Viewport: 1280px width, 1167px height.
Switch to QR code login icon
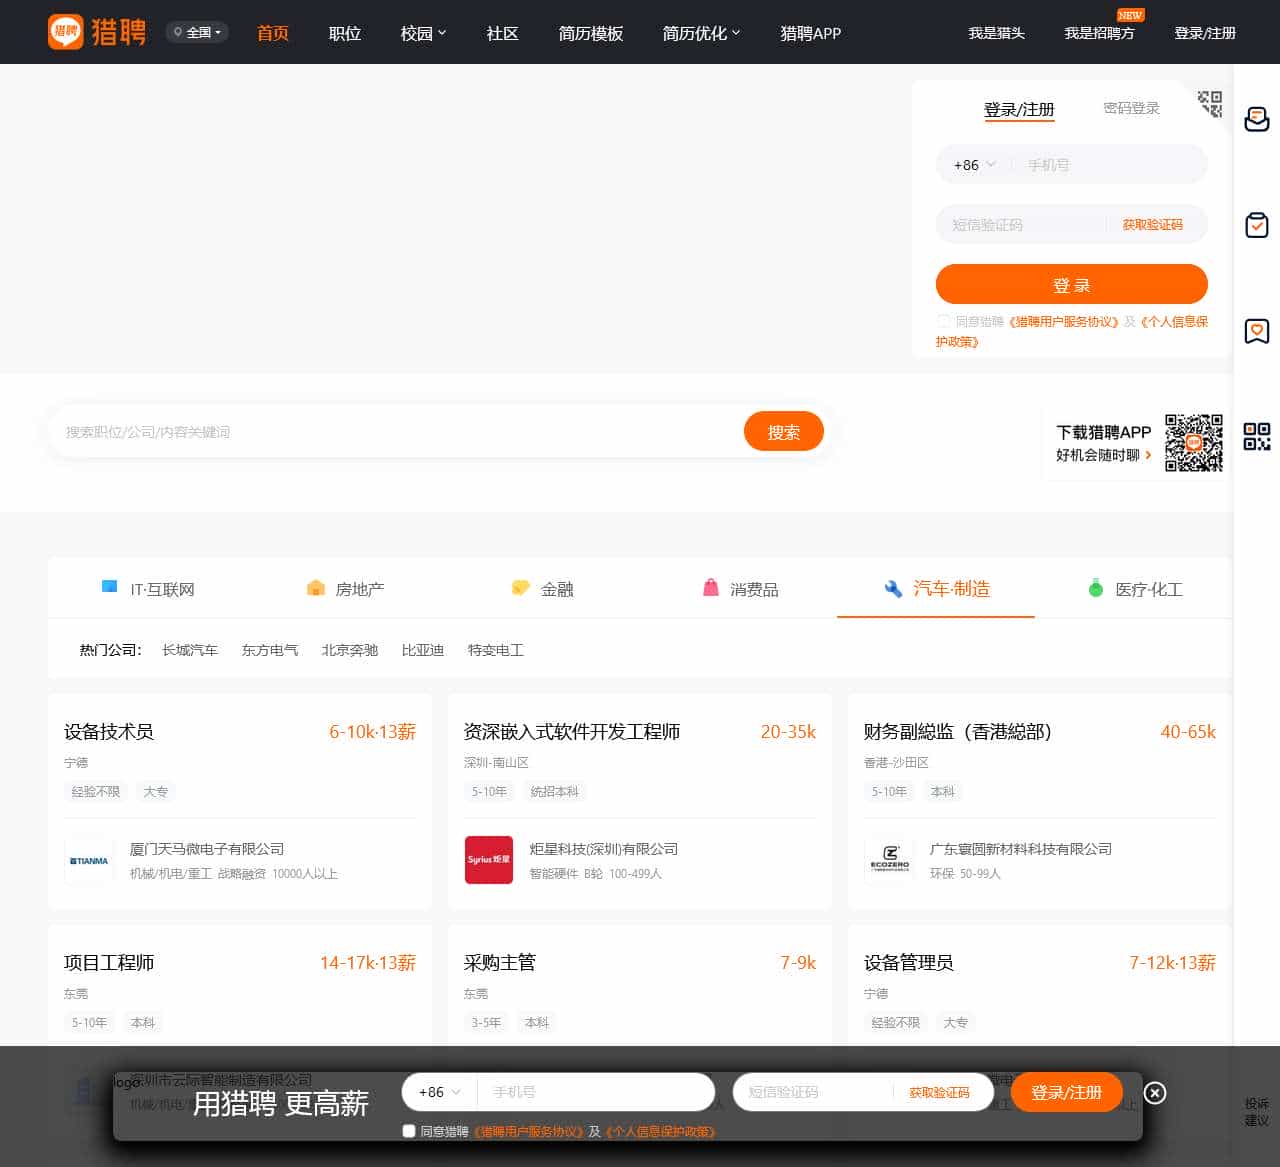point(1210,103)
